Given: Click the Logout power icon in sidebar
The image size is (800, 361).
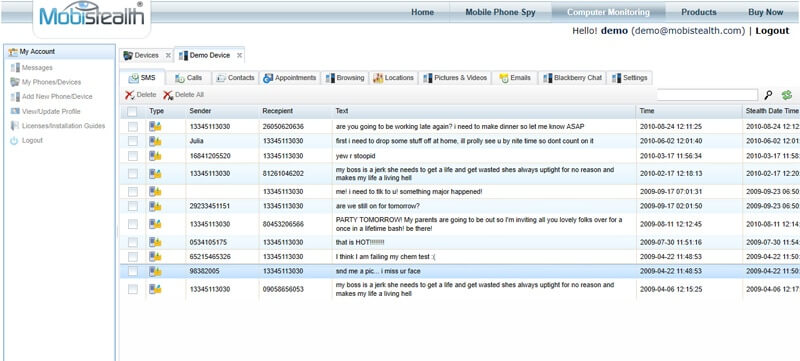Looking at the screenshot, I should pyautogui.click(x=14, y=141).
